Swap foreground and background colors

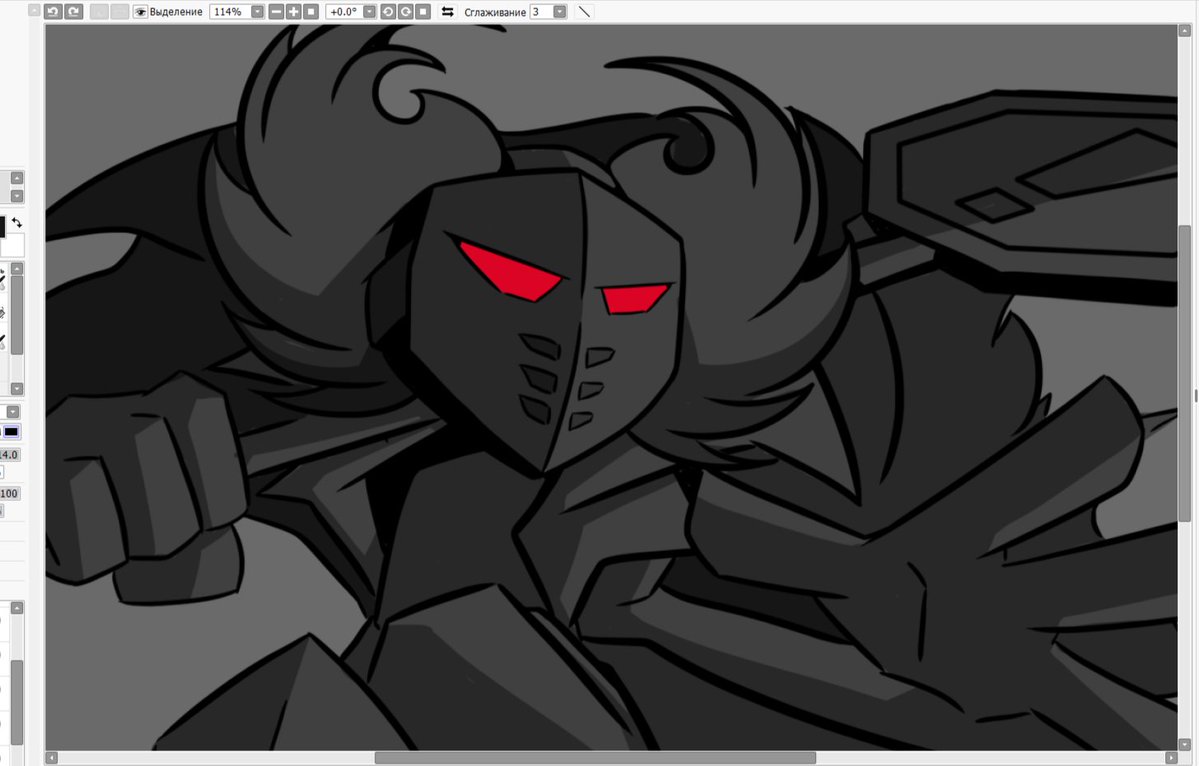17,223
